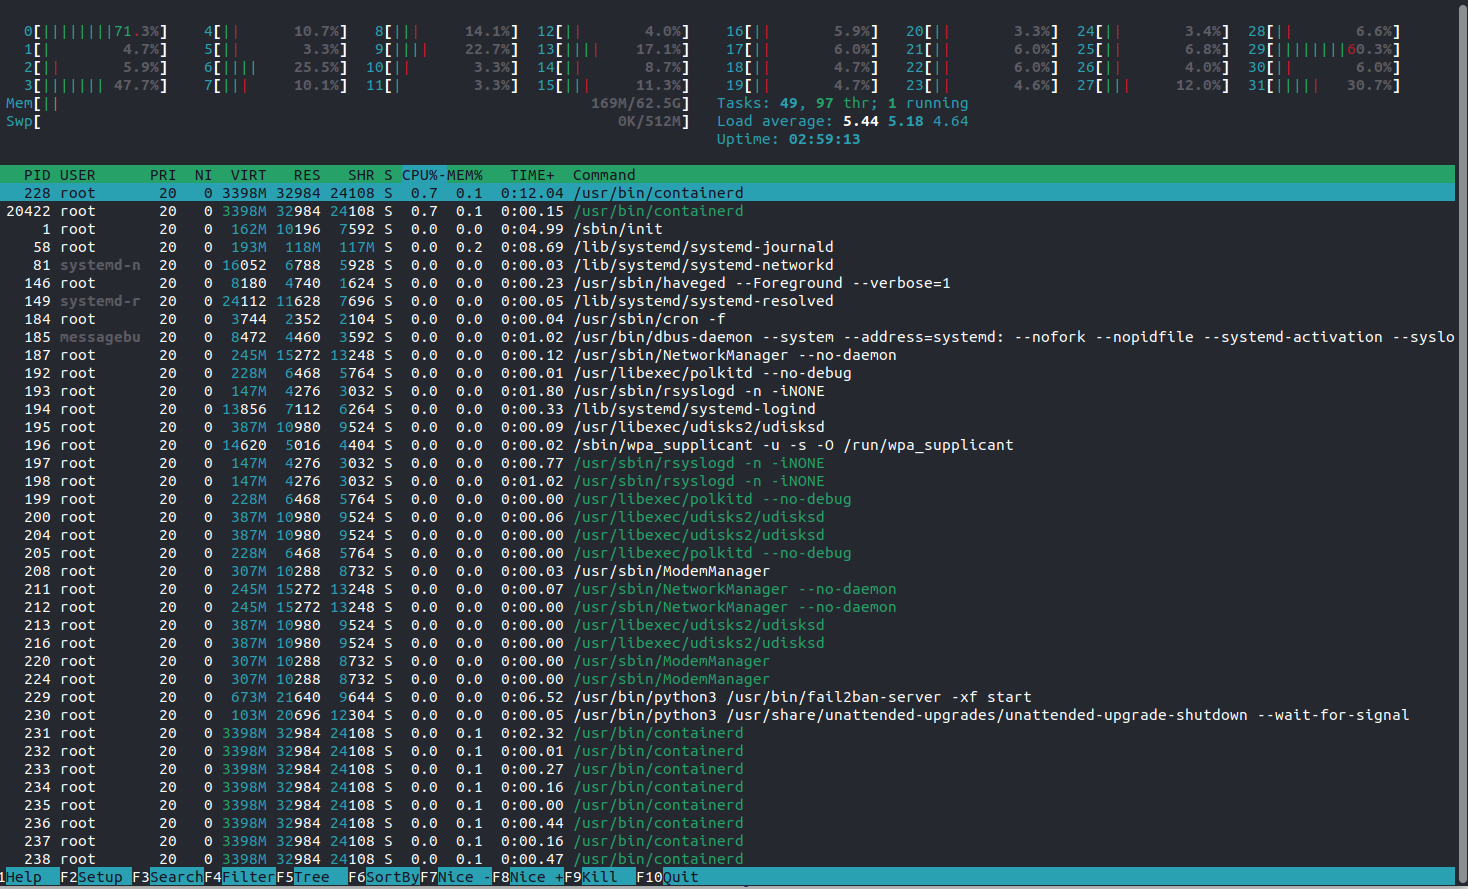Select the systemd-resolved process row
The width and height of the screenshot is (1468, 889).
tap(727, 301)
